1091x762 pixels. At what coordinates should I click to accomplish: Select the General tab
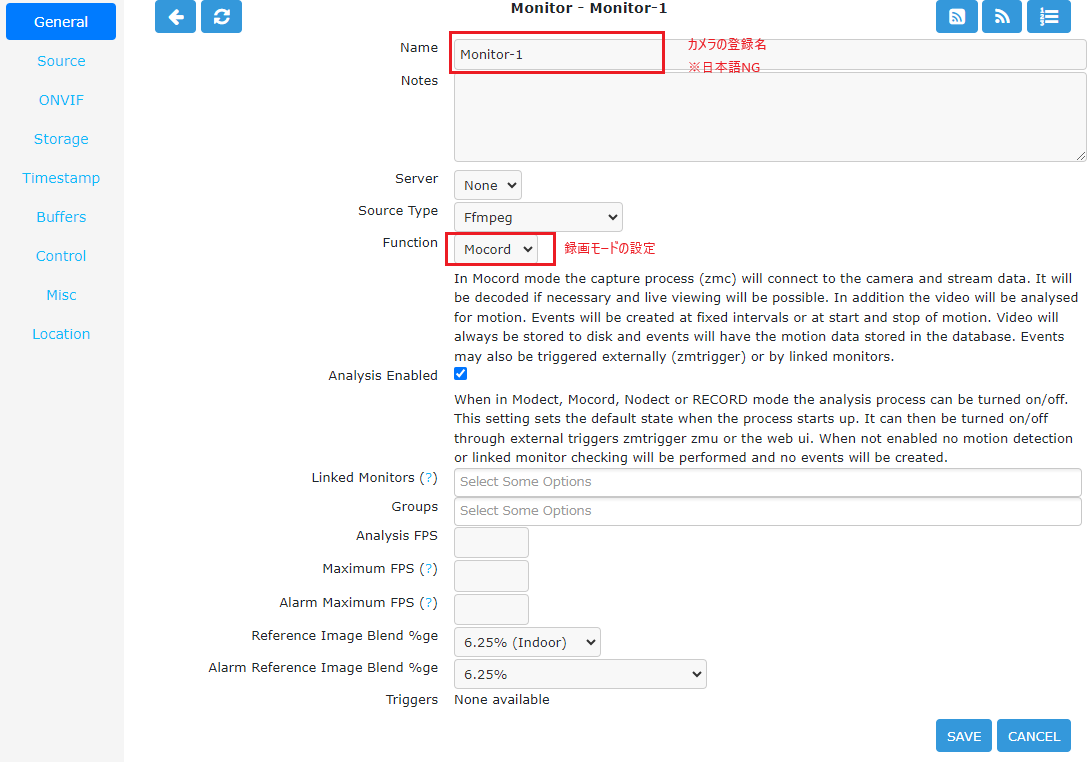pos(61,22)
